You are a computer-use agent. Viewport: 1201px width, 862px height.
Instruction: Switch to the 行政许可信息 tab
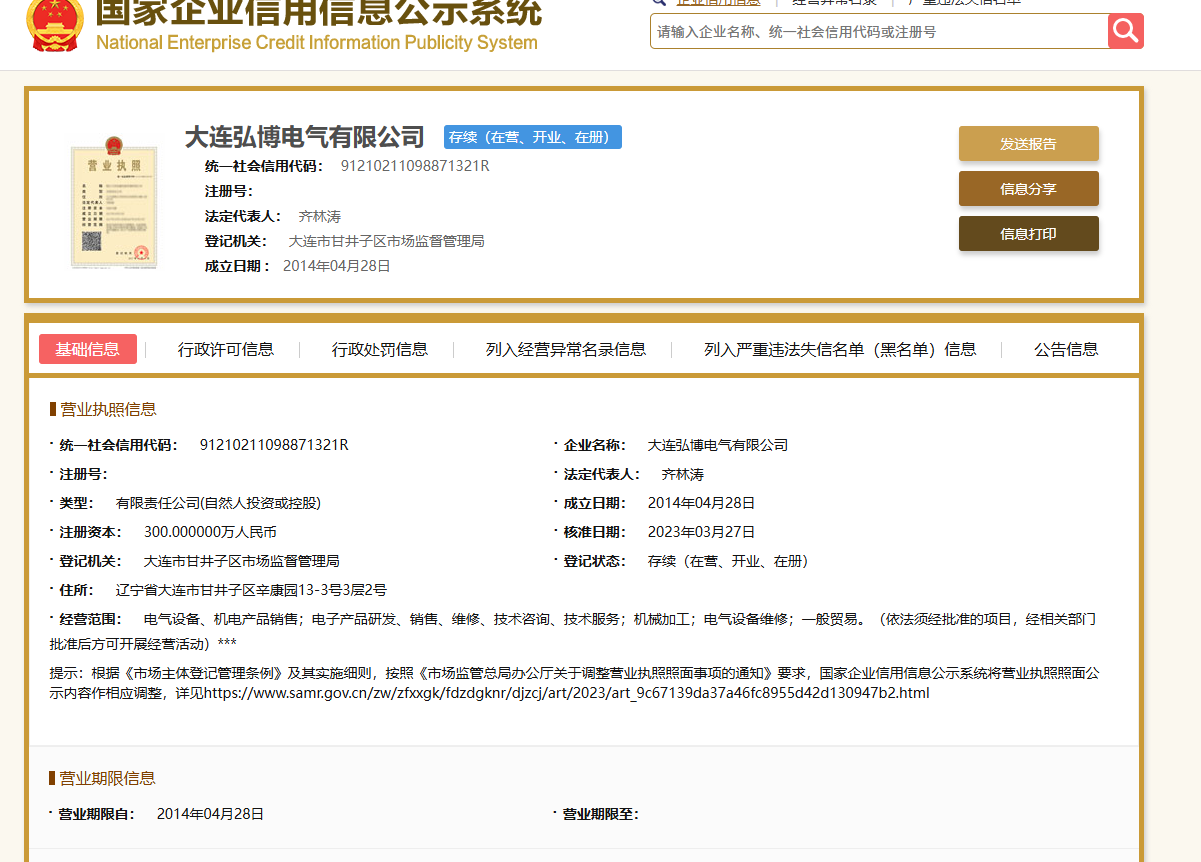[226, 349]
